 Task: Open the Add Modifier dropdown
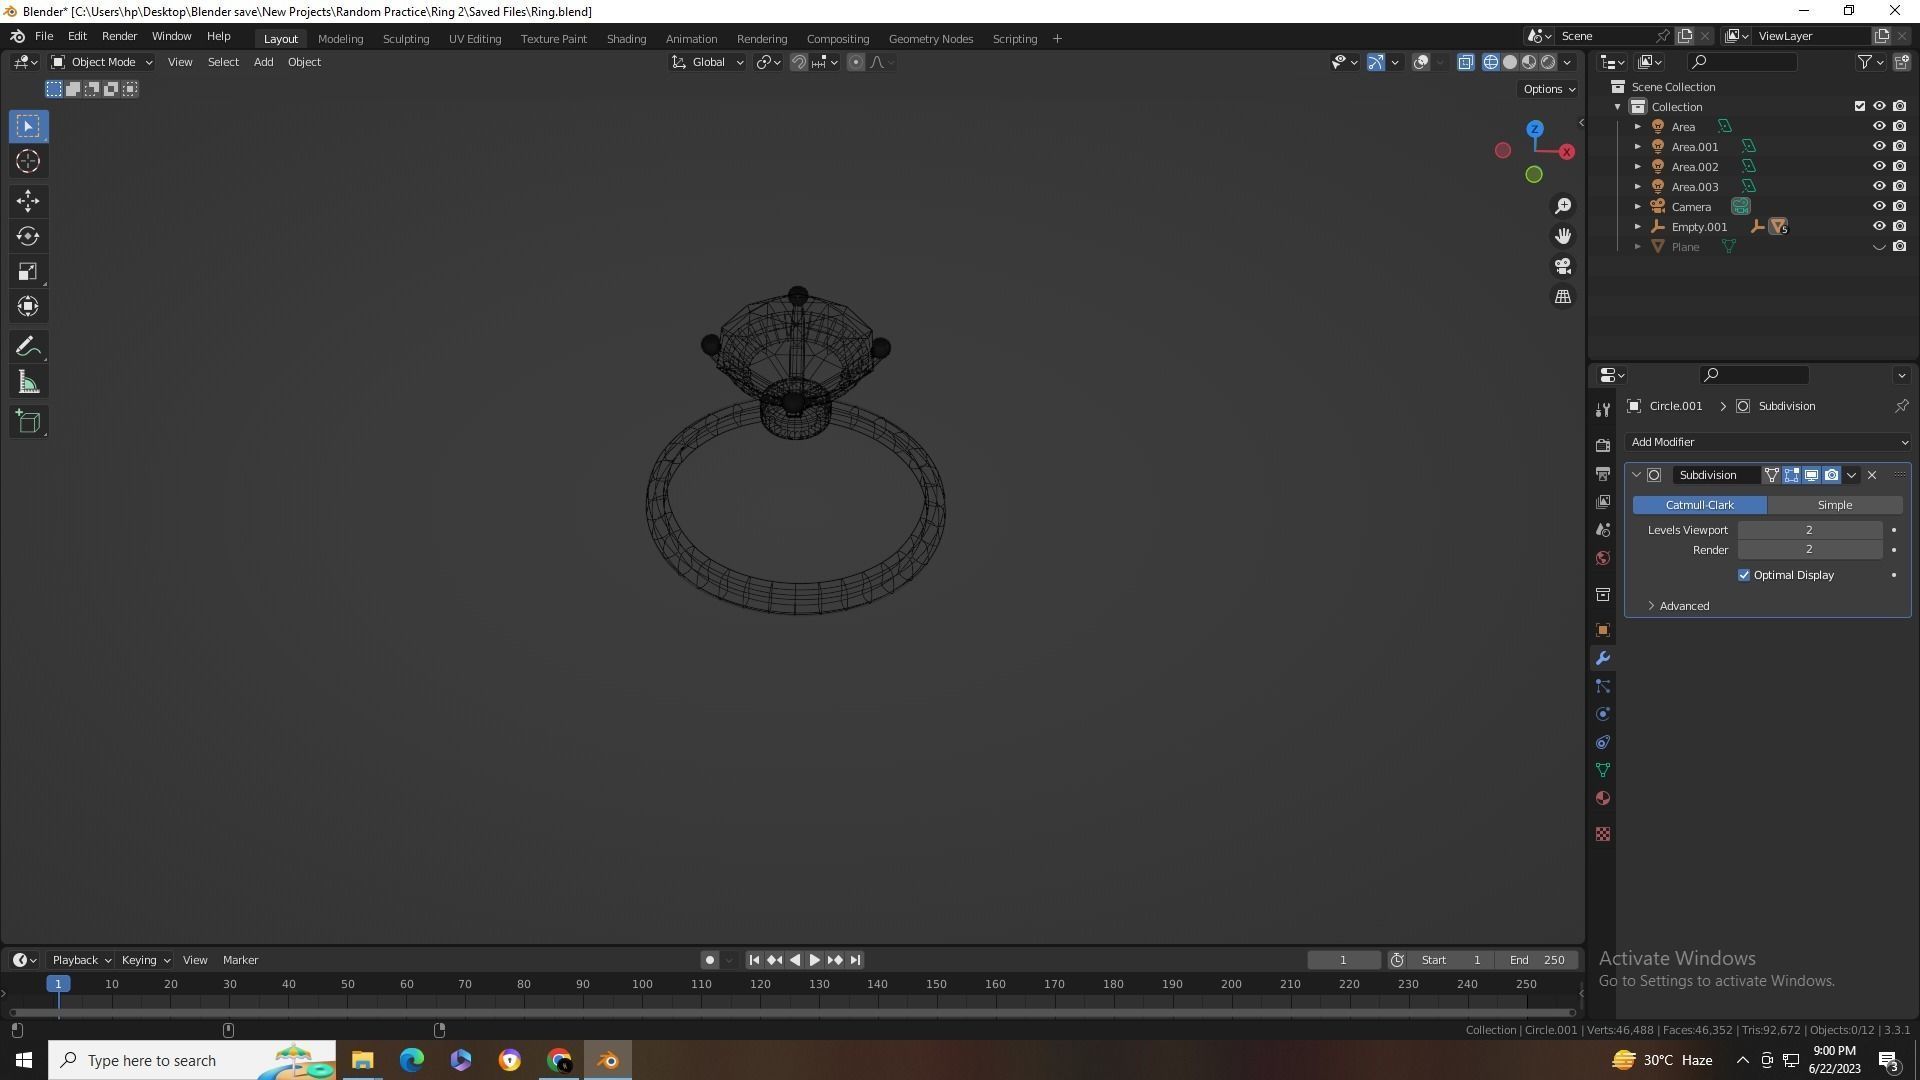coord(1768,442)
